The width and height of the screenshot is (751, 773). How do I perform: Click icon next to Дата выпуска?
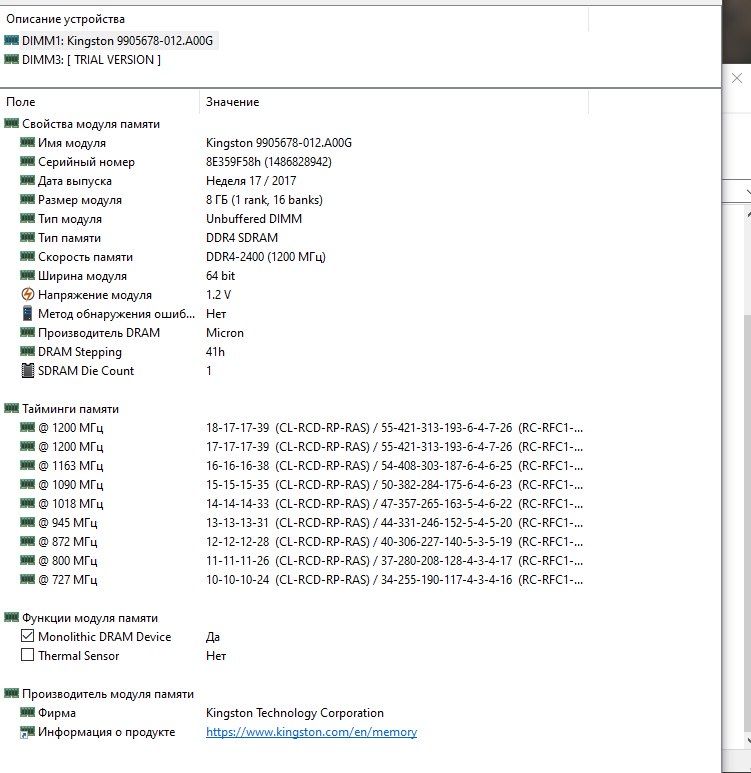pos(28,180)
